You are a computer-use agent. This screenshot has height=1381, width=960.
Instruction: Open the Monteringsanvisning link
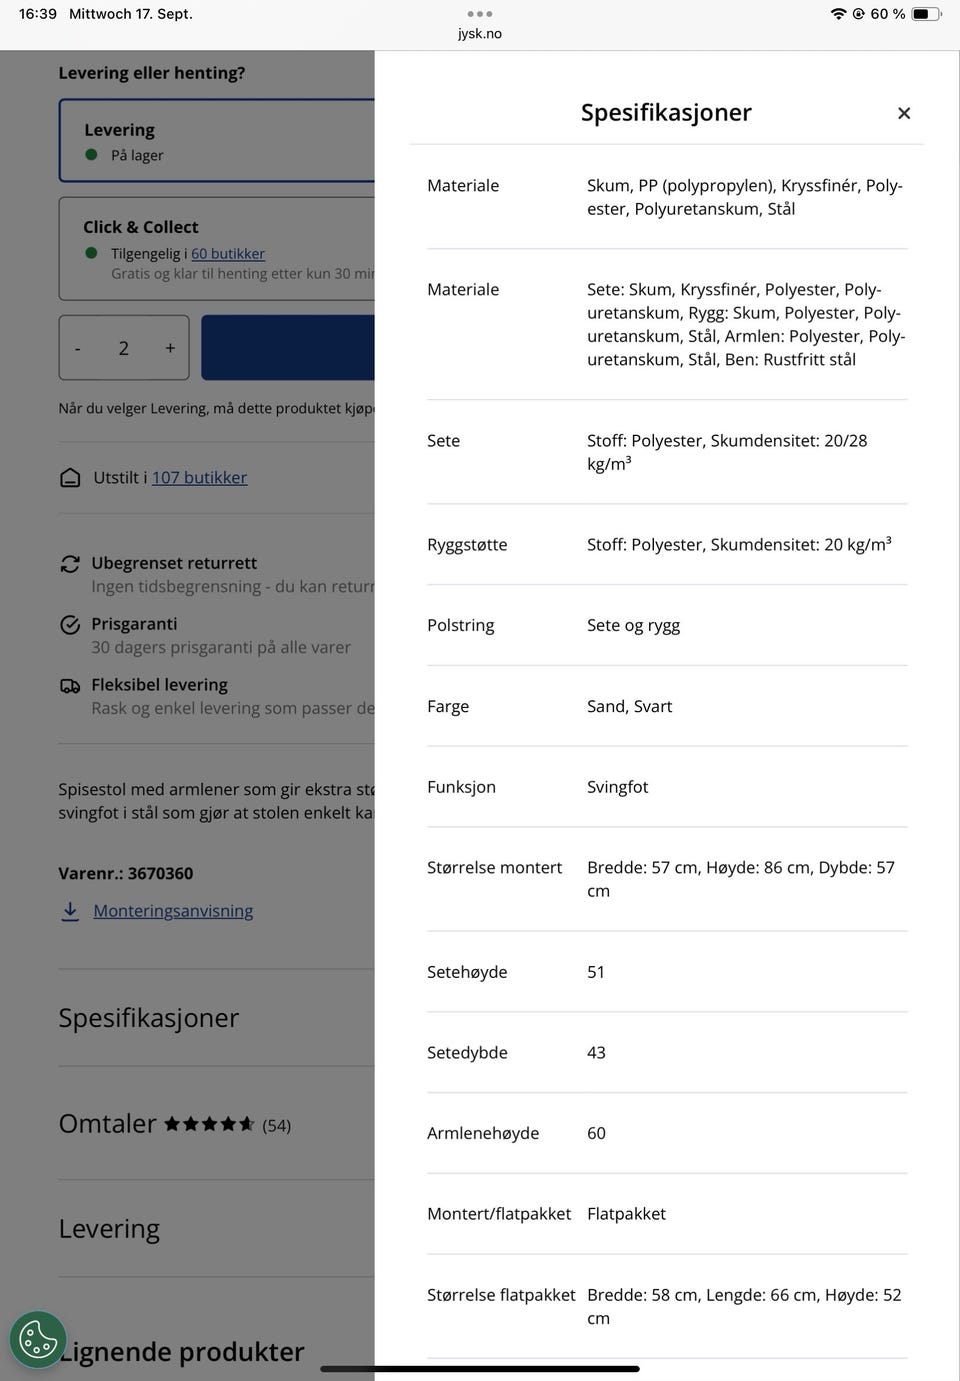[x=173, y=911]
